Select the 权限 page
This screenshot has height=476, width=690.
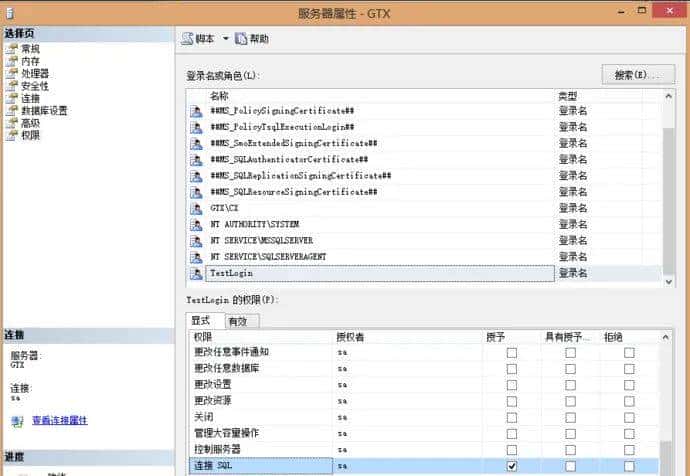click(30, 135)
